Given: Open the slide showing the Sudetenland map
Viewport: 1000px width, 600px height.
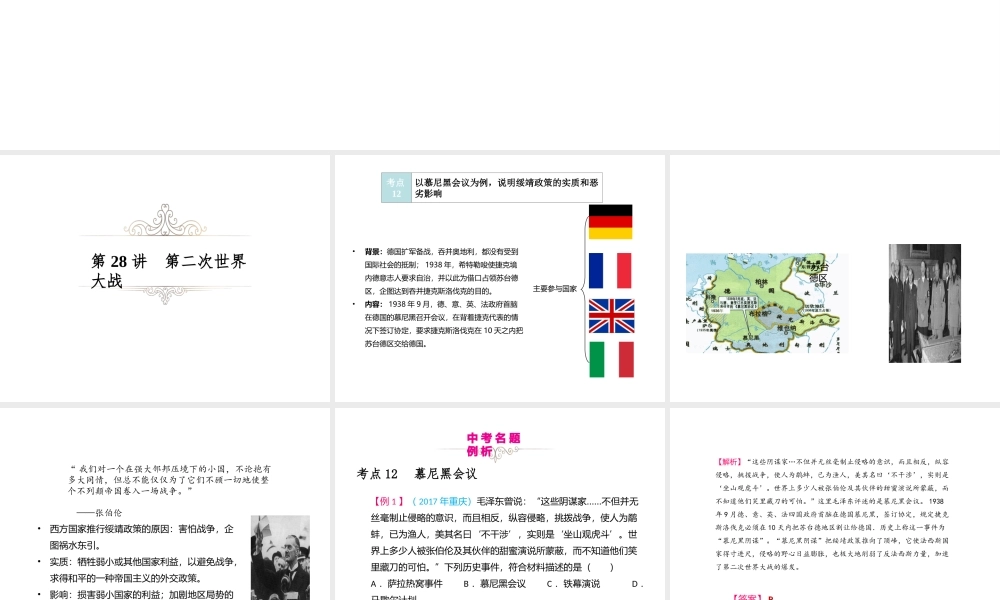Looking at the screenshot, I should coord(835,278).
